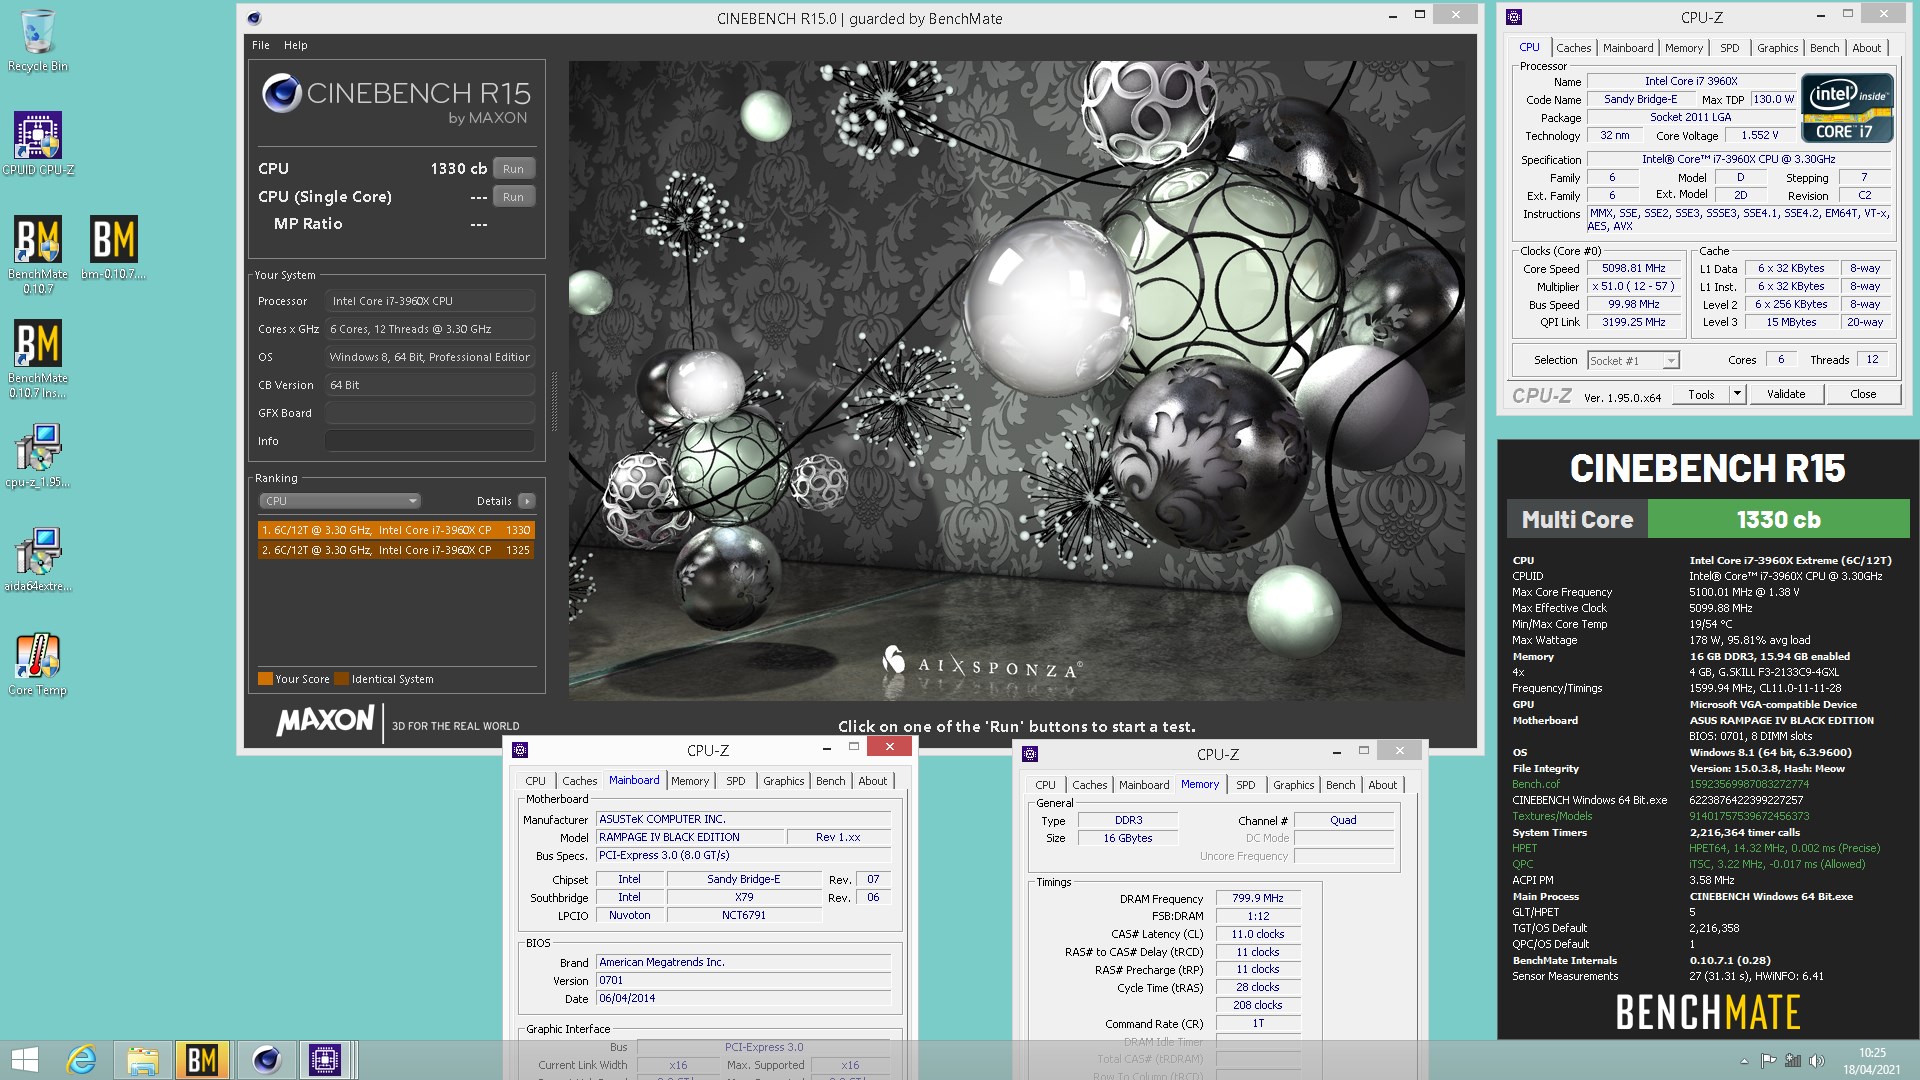Screen dimensions: 1920x1080
Task: Open Action Center flag in system tray
Action: [x=1768, y=1061]
